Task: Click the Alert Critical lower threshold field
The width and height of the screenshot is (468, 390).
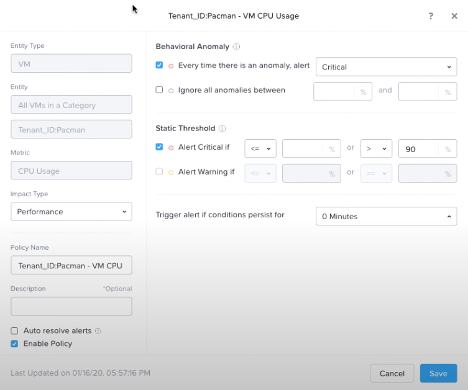Action: point(311,149)
